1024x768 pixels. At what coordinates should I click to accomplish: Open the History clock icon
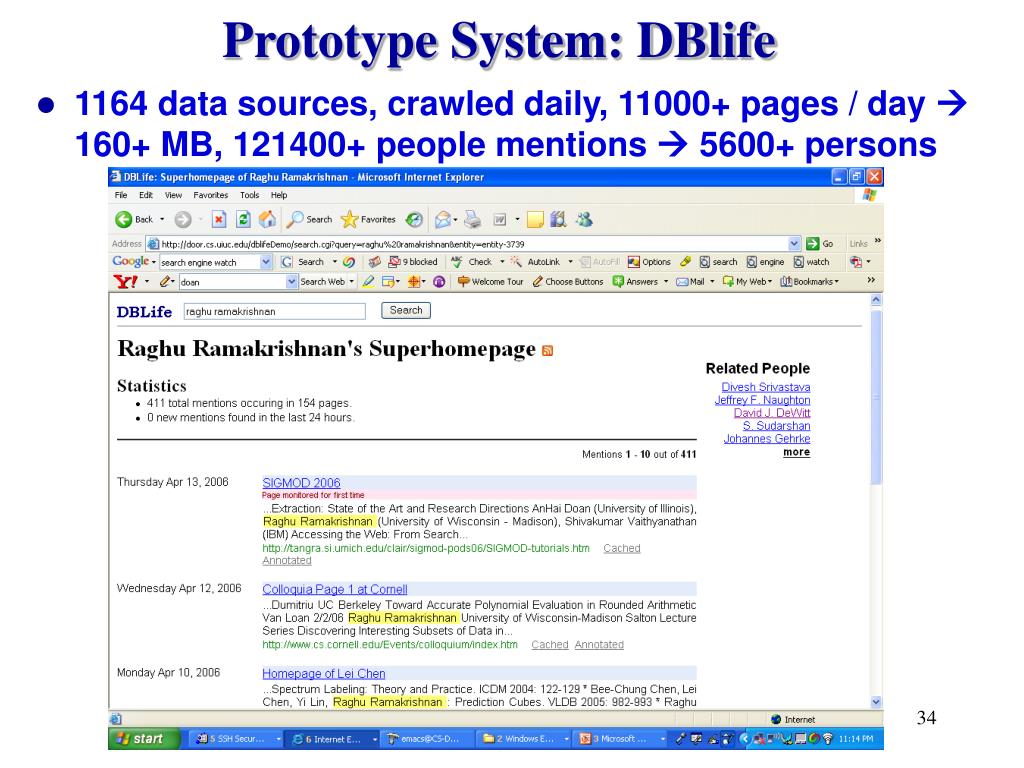tap(414, 220)
